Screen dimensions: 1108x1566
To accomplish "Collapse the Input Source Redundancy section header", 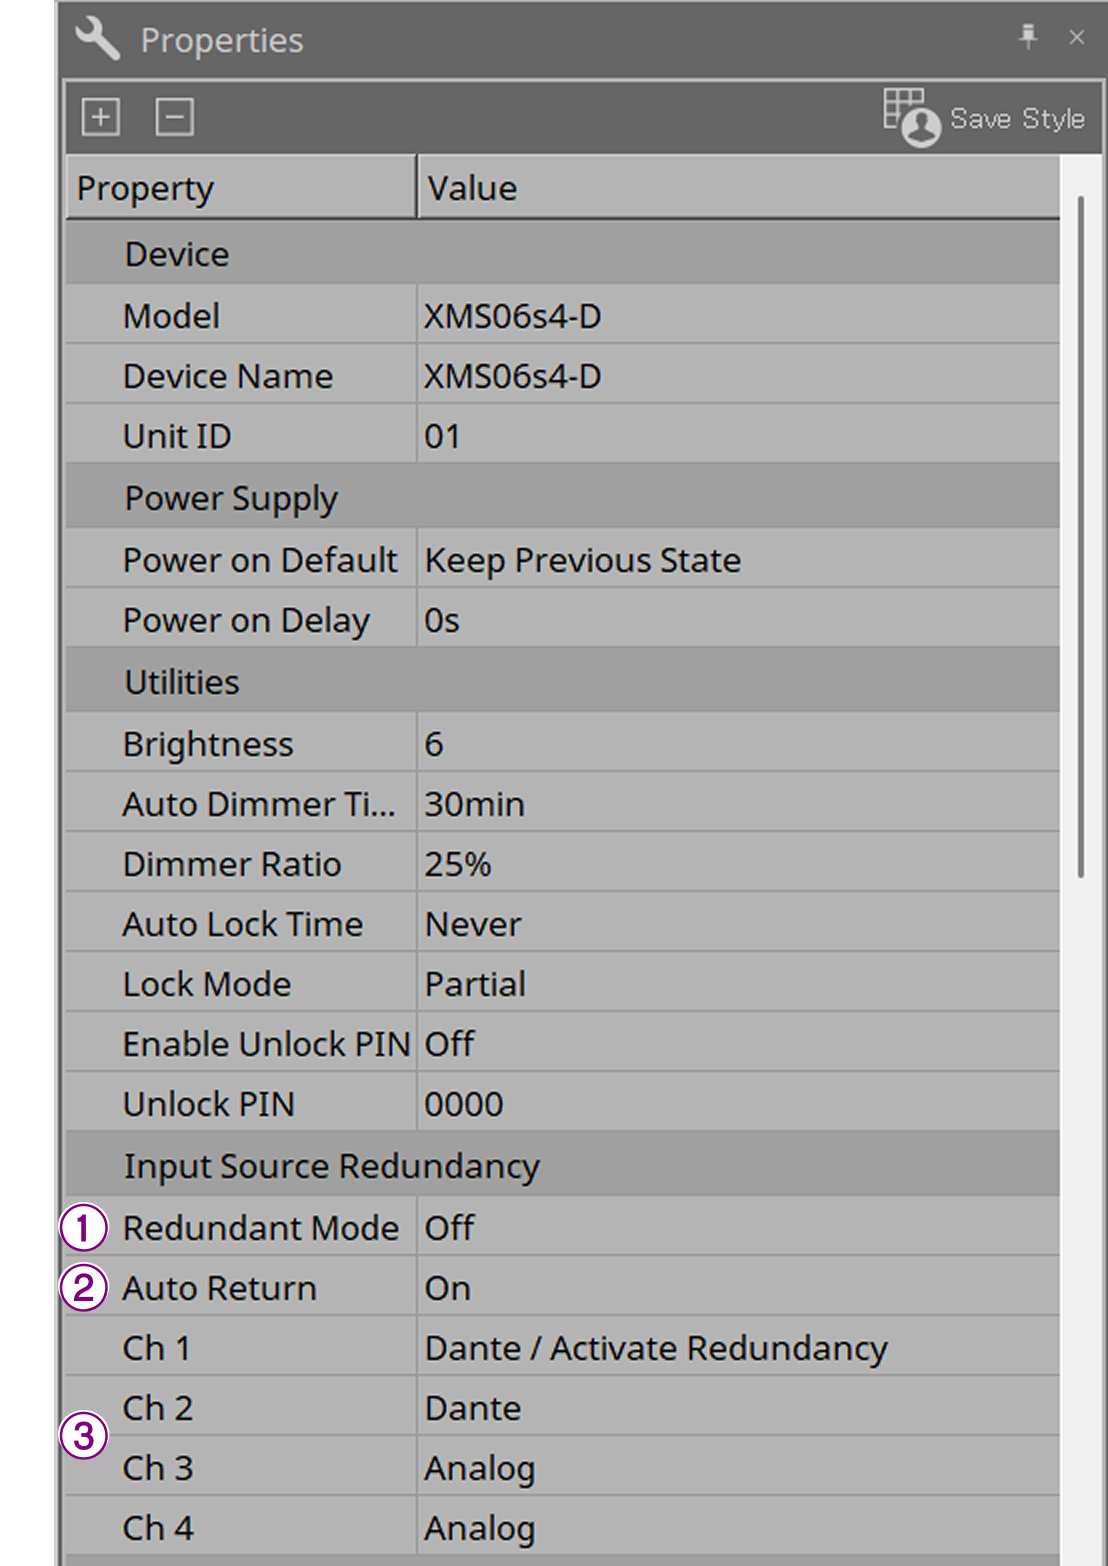I will [x=562, y=1166].
